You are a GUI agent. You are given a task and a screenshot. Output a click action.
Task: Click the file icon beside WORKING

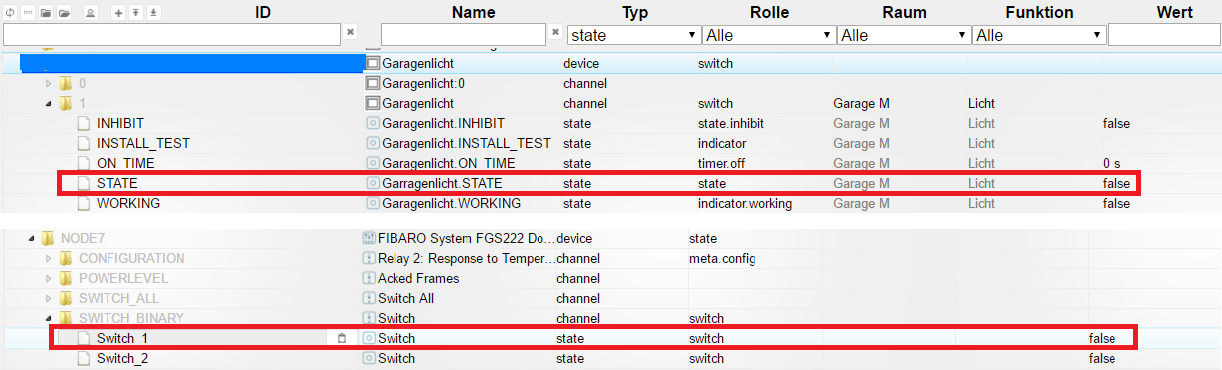pyautogui.click(x=84, y=203)
